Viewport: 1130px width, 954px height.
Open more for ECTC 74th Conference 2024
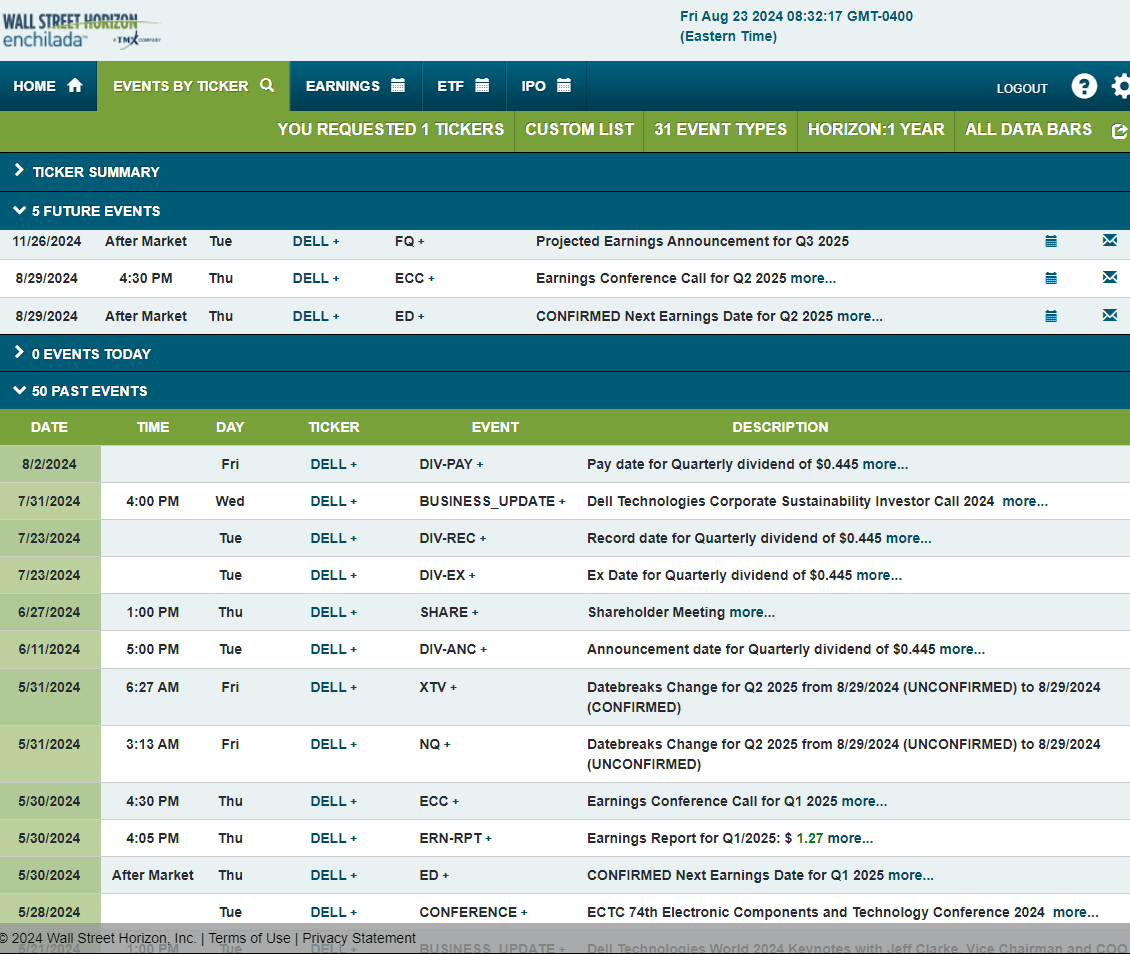coord(1075,912)
